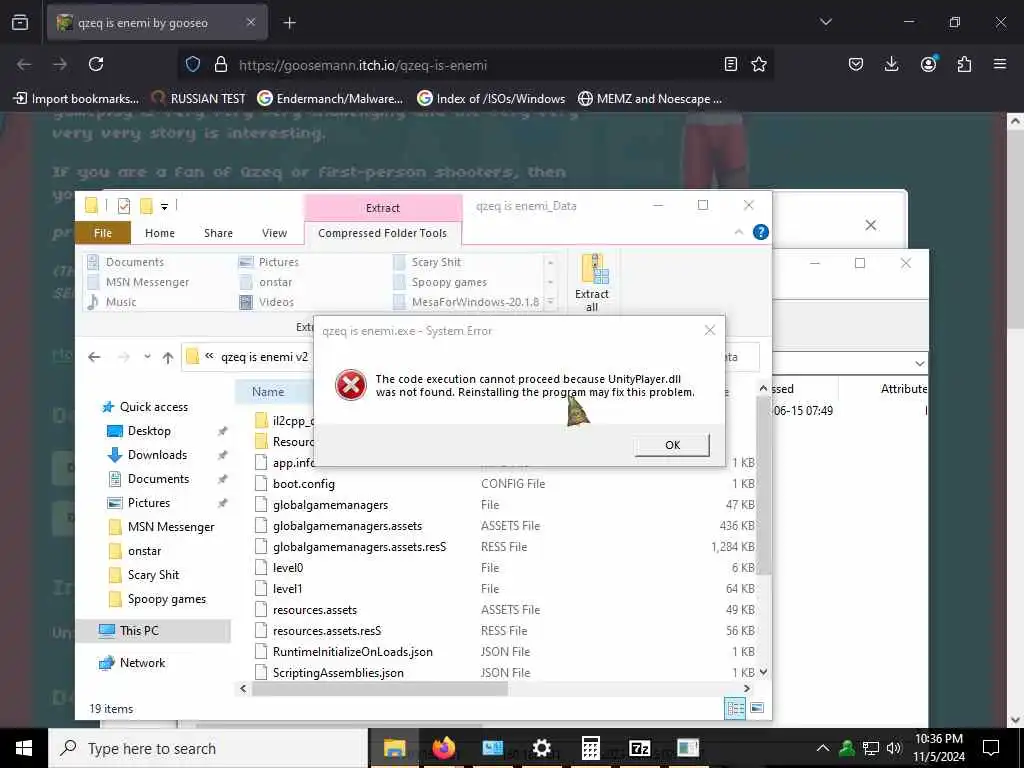Screen dimensions: 1024x768
Task: Select This PC in navigation pane
Action: click(139, 630)
